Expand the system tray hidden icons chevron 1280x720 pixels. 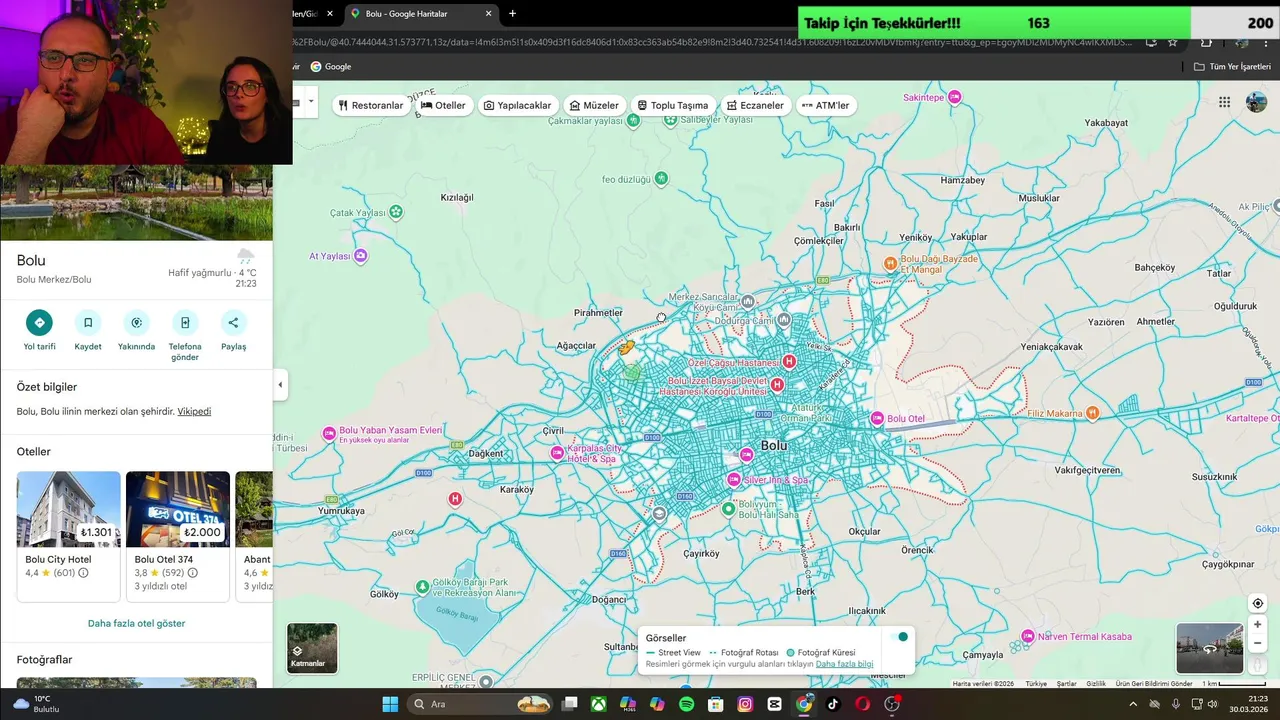[x=1133, y=704]
